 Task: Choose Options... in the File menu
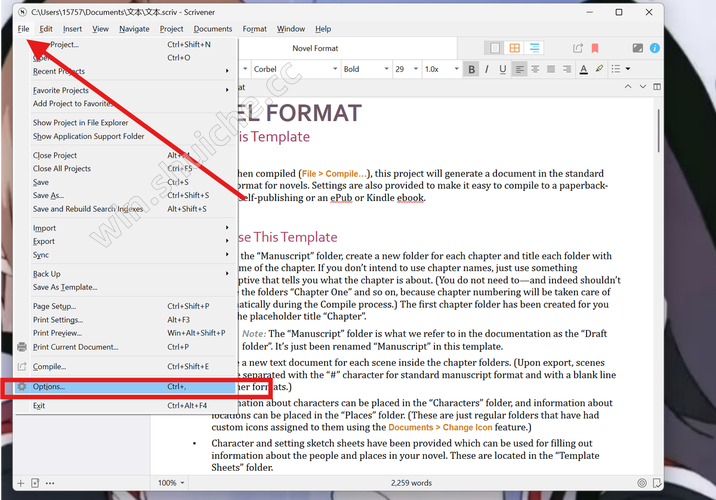(125, 387)
